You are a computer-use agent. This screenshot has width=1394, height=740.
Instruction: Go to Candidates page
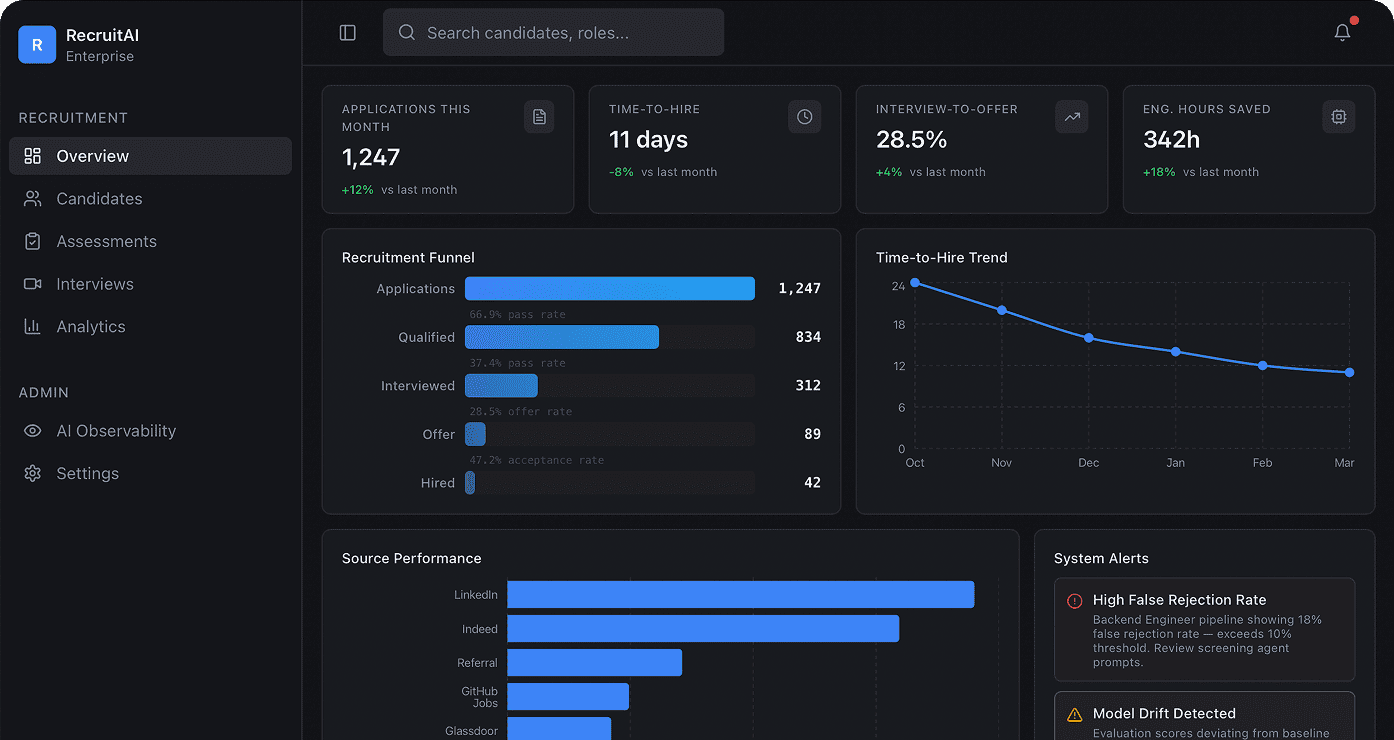tap(150, 199)
